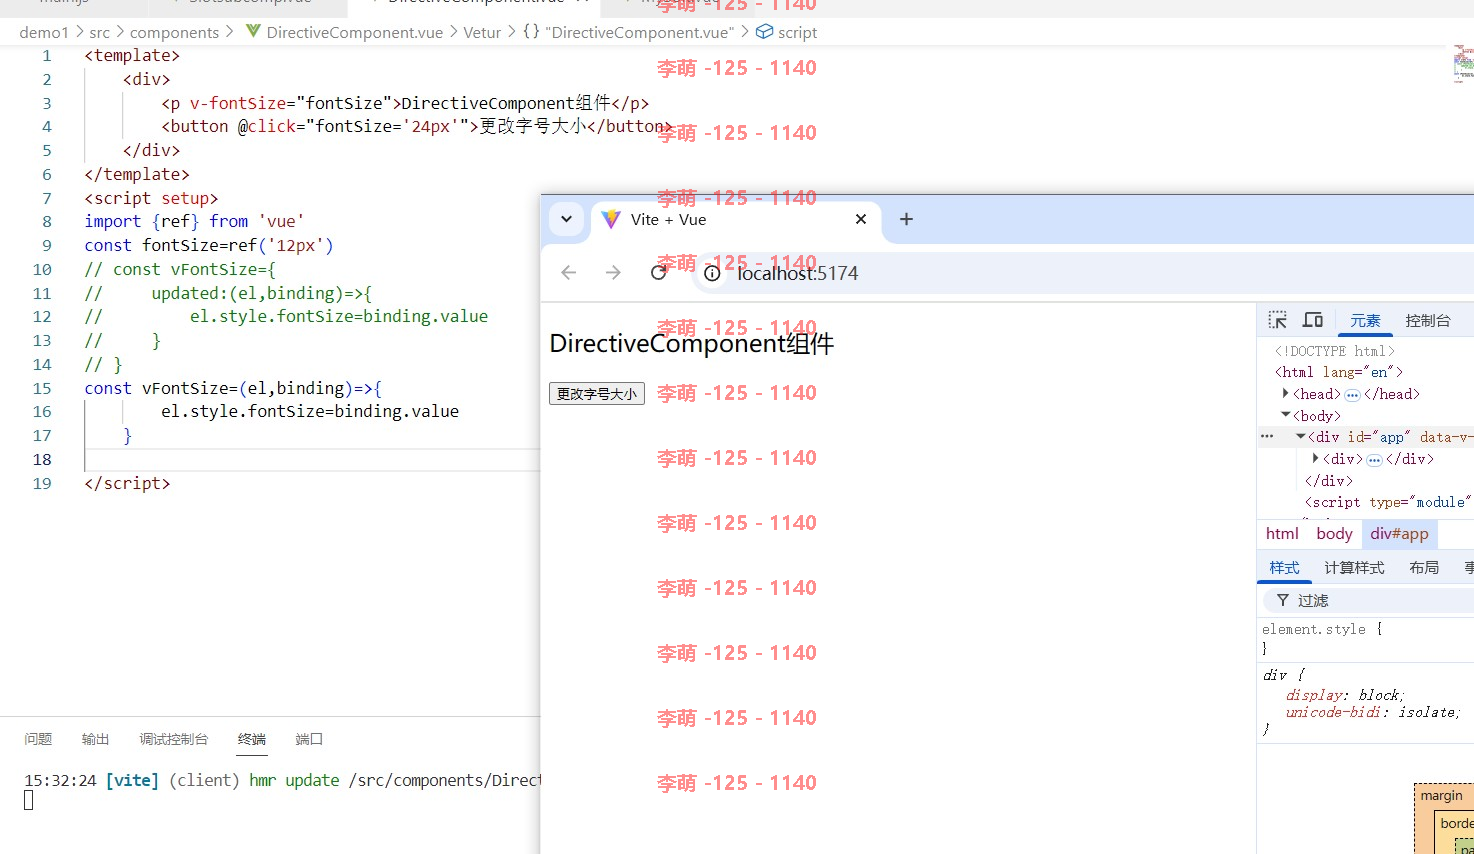1474x854 pixels.
Task: Activate DevTools inspect element picker
Action: (1277, 320)
